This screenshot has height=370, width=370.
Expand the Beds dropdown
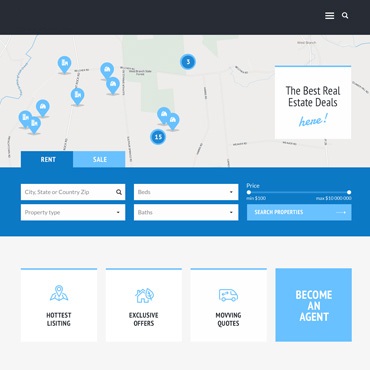coord(186,192)
